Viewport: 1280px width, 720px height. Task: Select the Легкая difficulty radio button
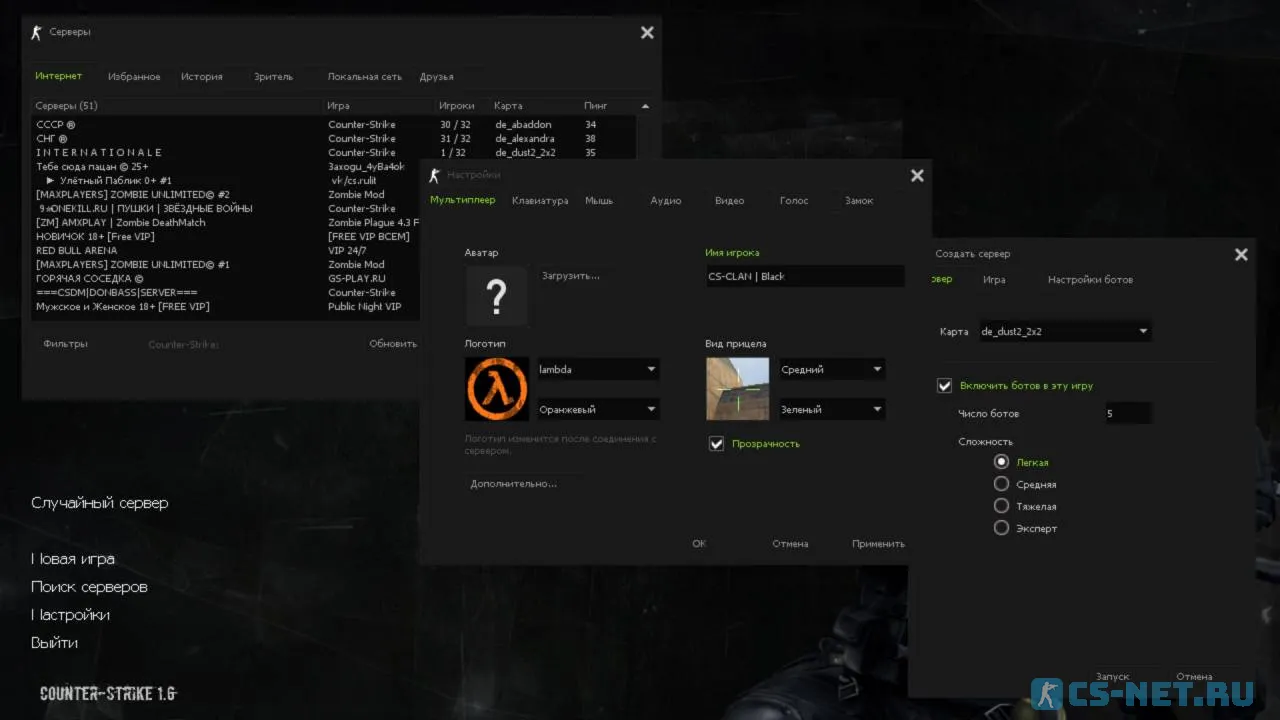(1001, 462)
